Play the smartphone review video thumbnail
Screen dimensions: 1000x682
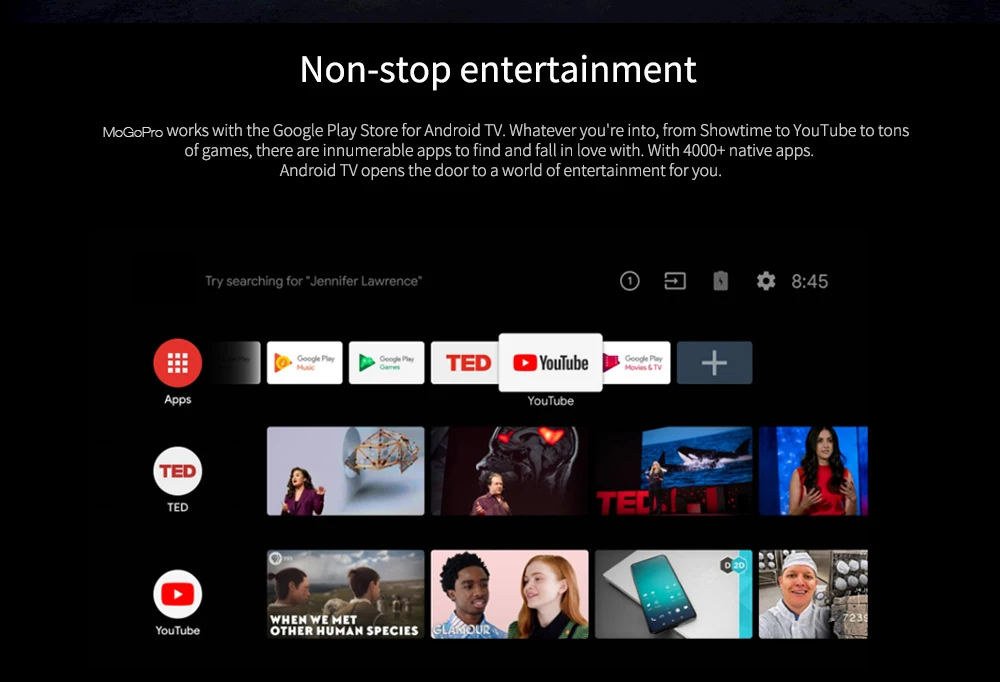coord(673,594)
